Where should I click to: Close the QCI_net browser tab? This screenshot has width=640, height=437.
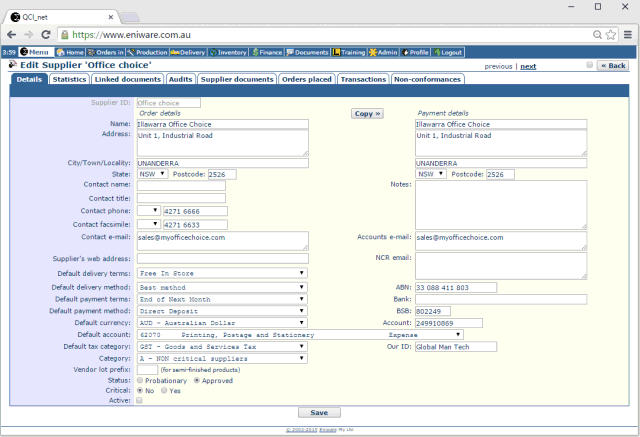[111, 17]
